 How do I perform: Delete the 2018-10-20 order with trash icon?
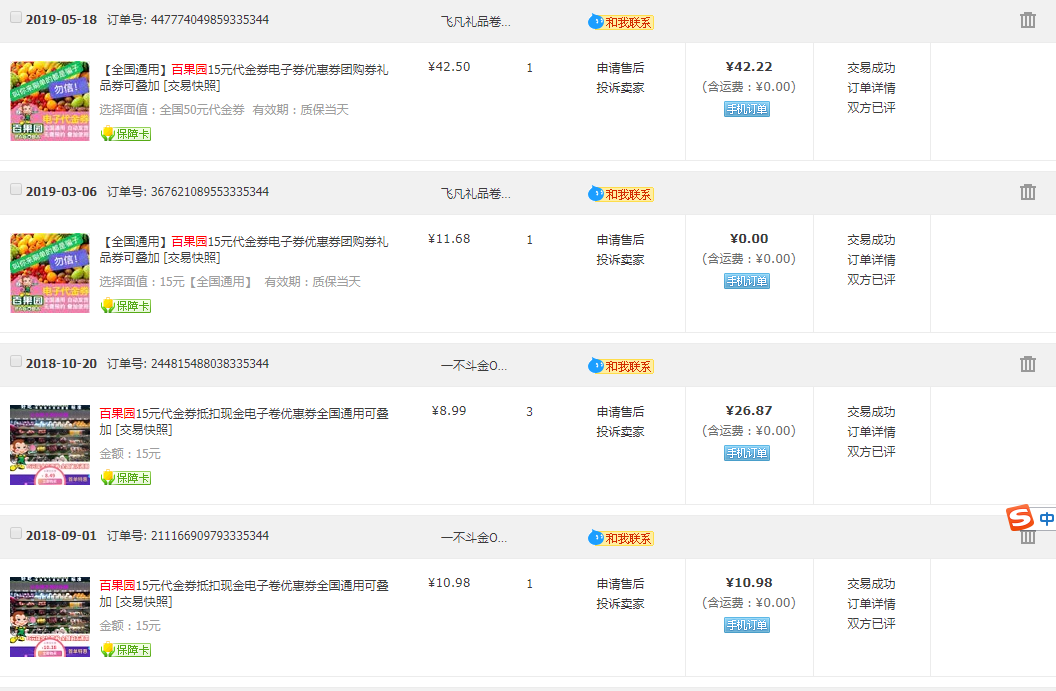click(x=1027, y=364)
